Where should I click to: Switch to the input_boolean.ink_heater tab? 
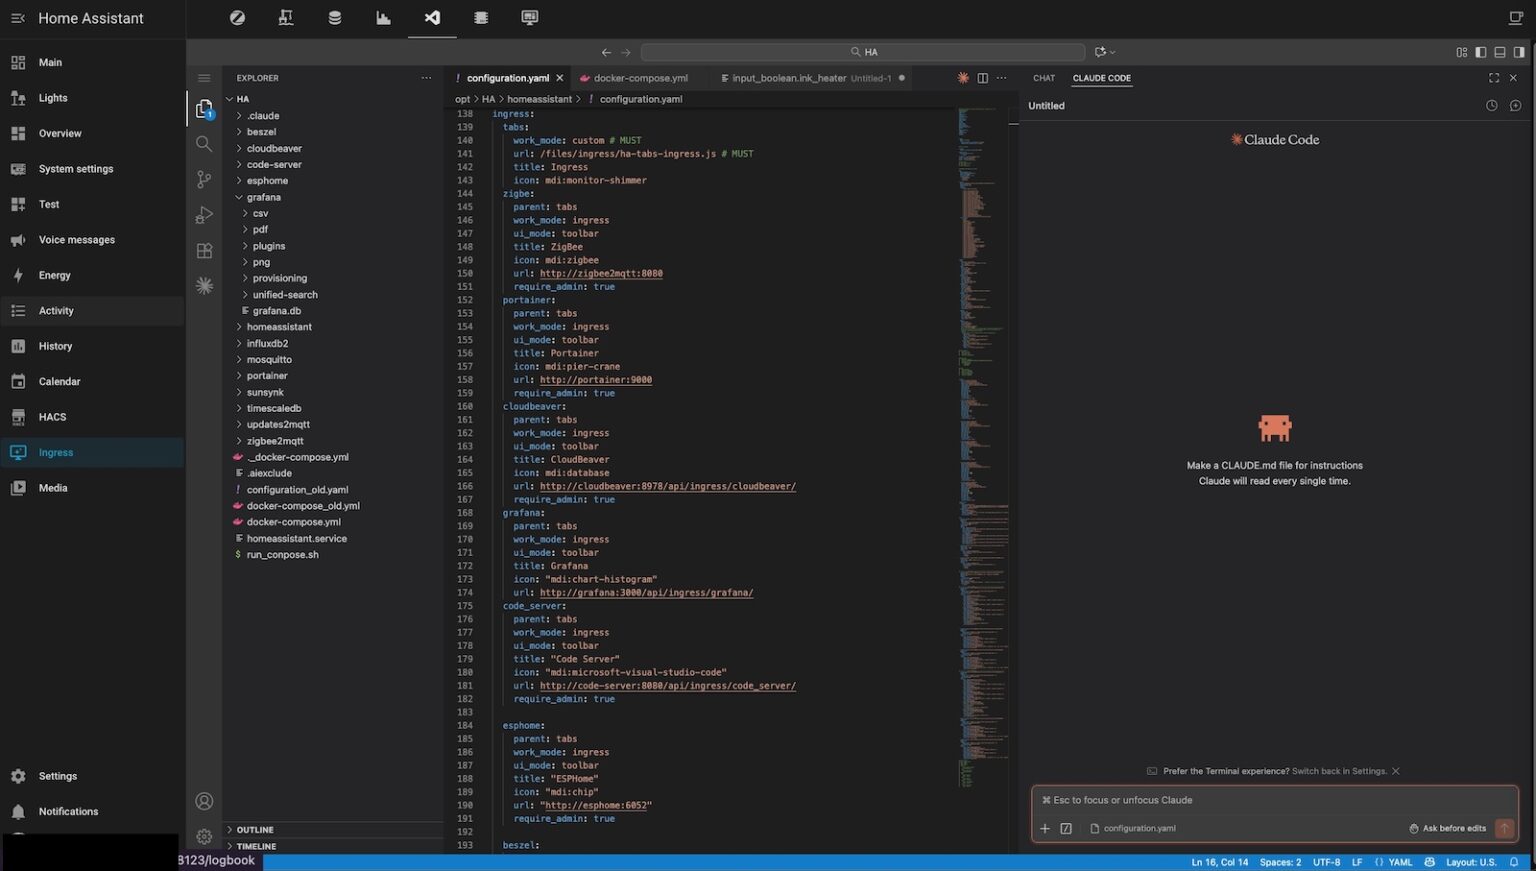pyautogui.click(x=812, y=78)
